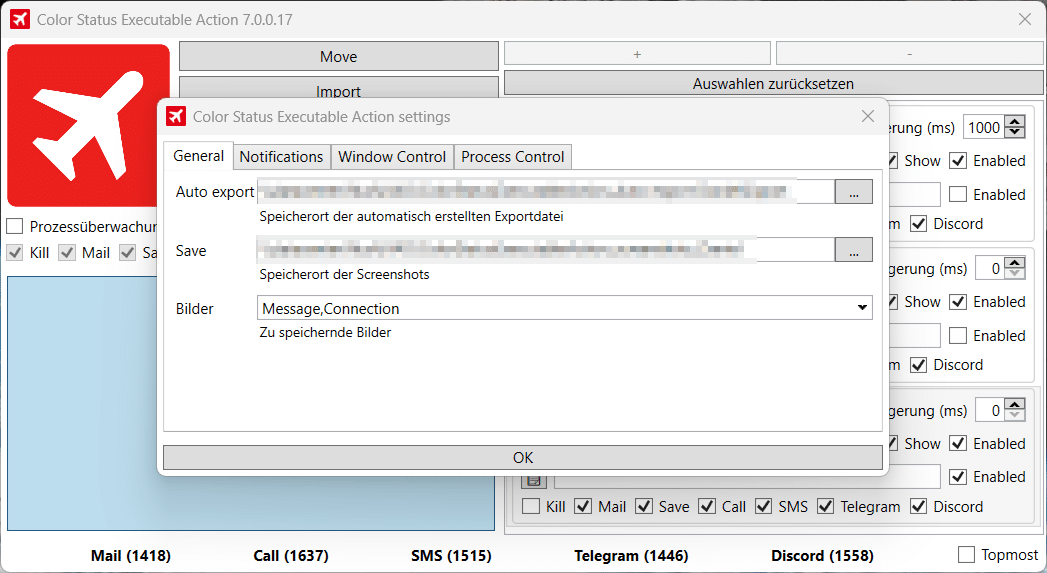This screenshot has width=1047, height=573.
Task: Toggle Mail checkbox under Prozessüberwachung
Action: [x=67, y=252]
